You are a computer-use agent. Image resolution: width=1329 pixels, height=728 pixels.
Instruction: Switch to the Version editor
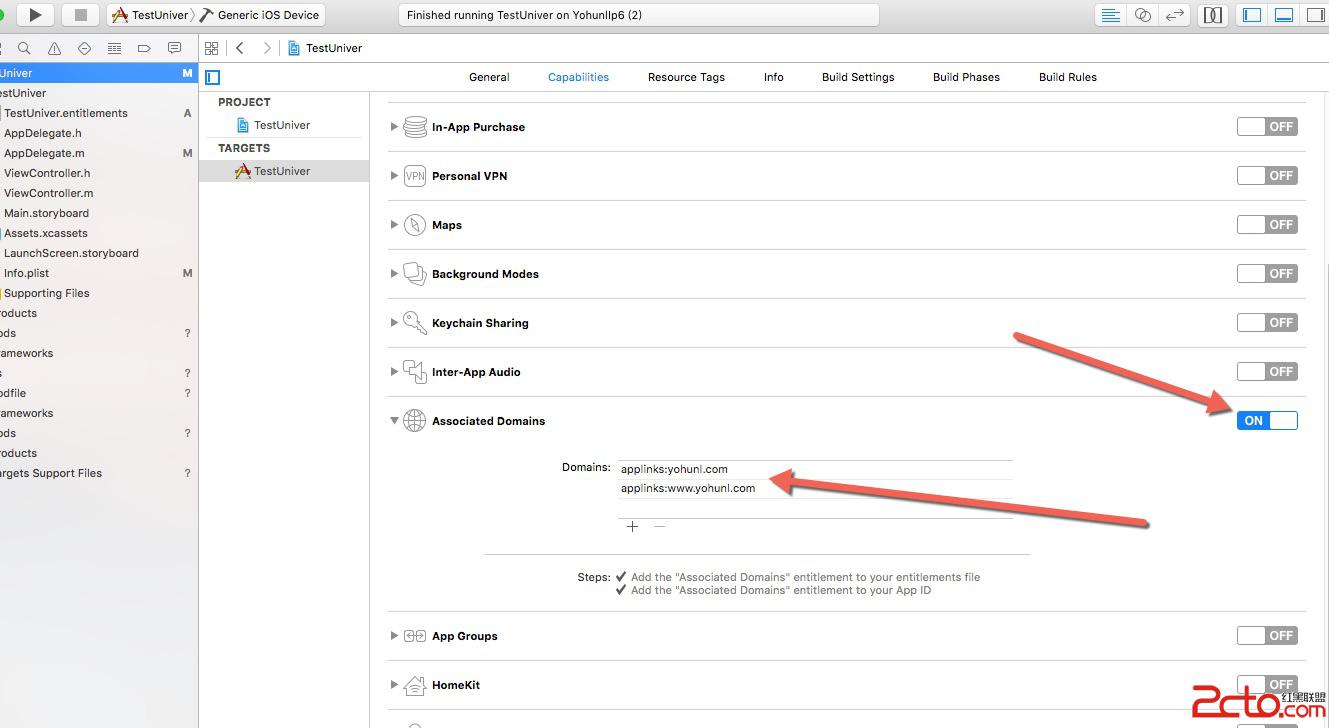pos(1175,15)
